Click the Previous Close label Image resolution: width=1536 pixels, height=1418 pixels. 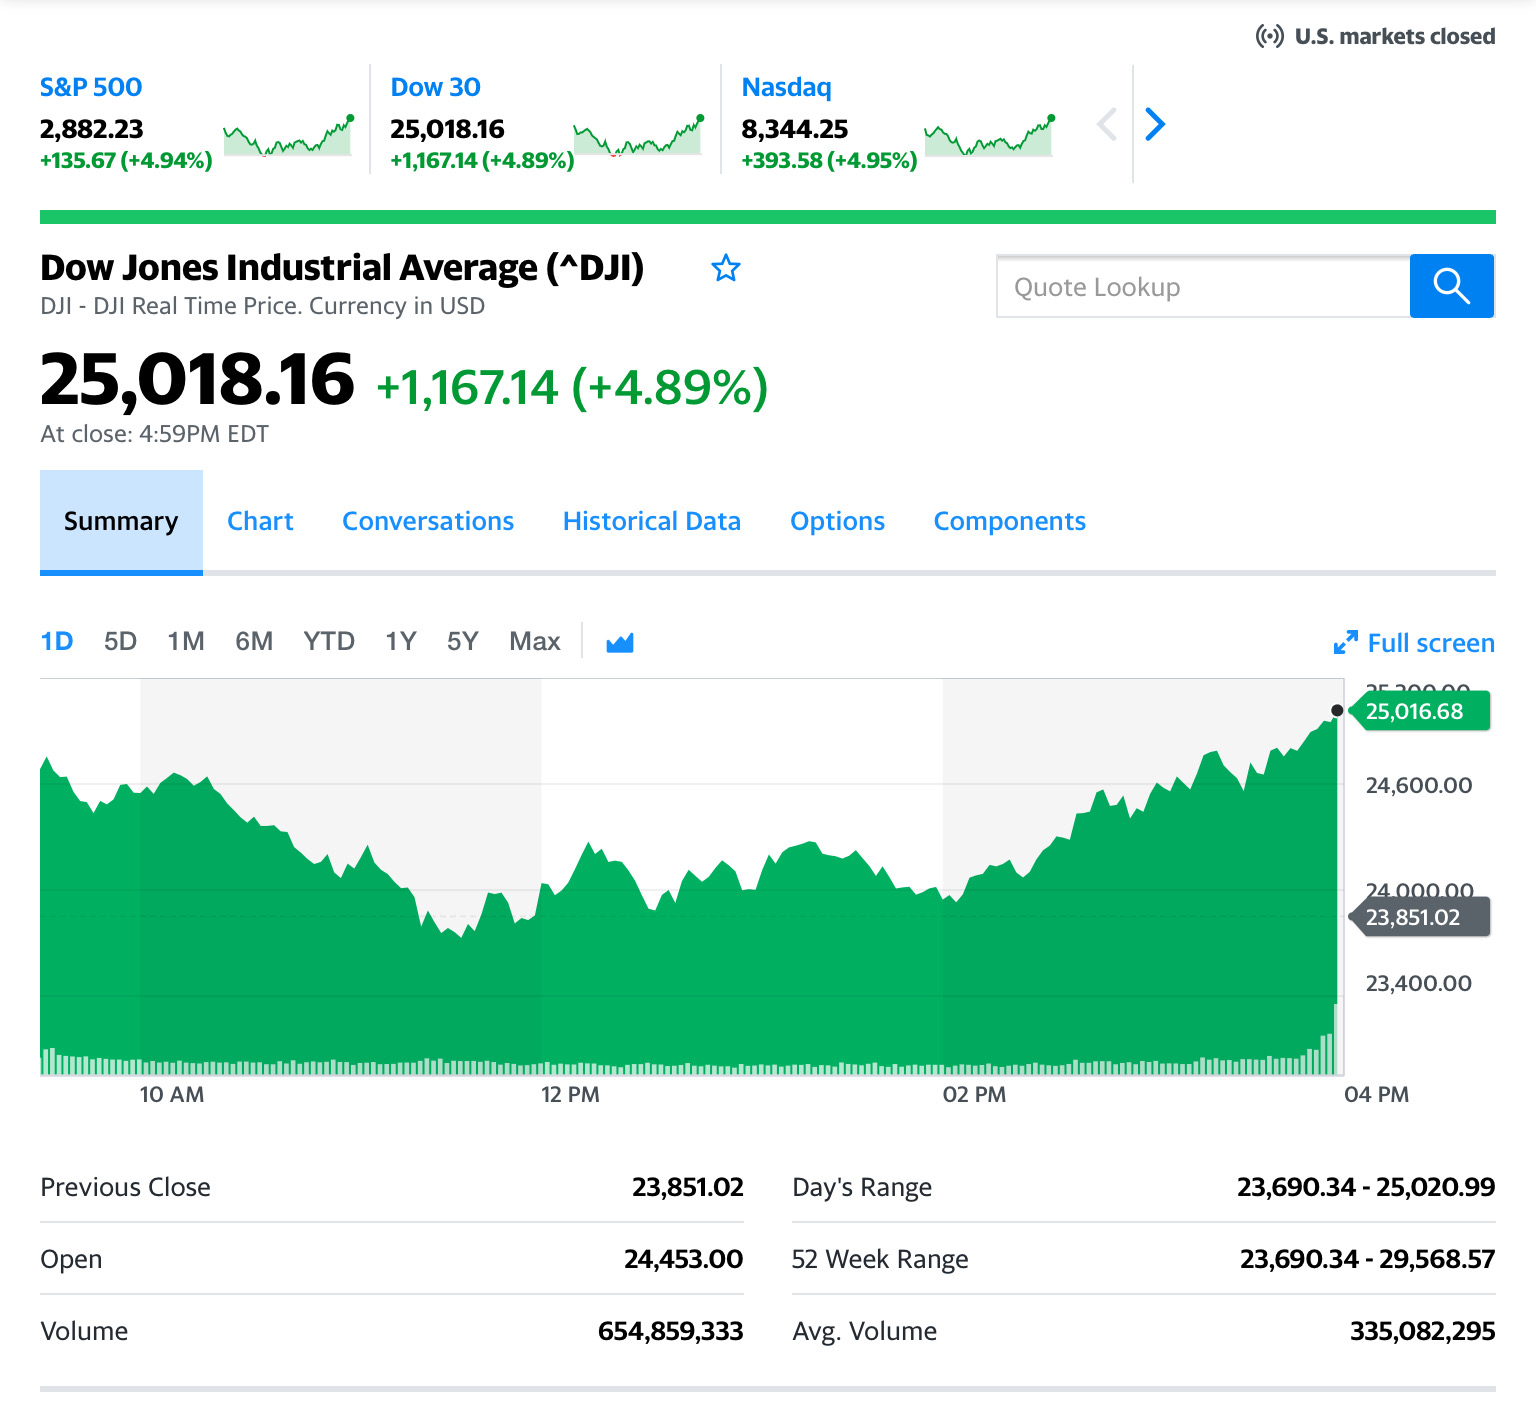126,1187
